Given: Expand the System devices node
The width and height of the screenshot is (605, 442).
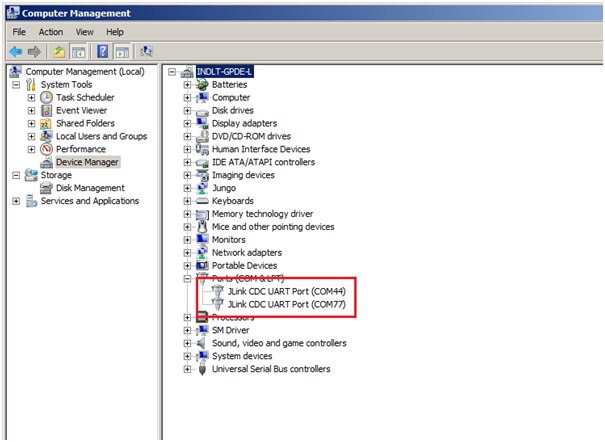Looking at the screenshot, I should (x=187, y=356).
